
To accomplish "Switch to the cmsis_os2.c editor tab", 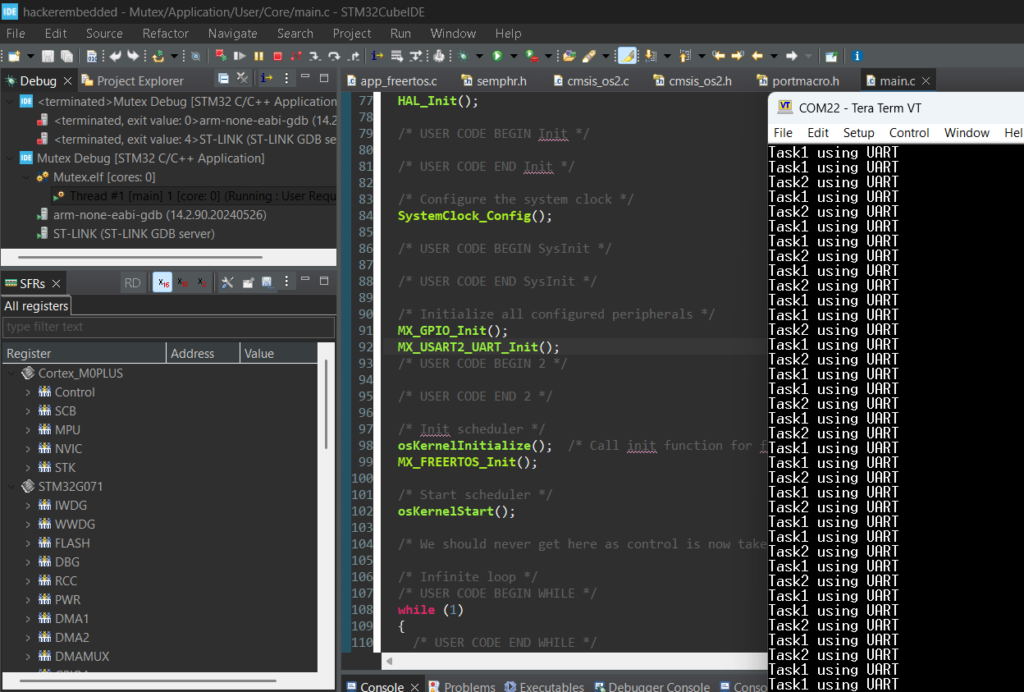I will [x=598, y=81].
